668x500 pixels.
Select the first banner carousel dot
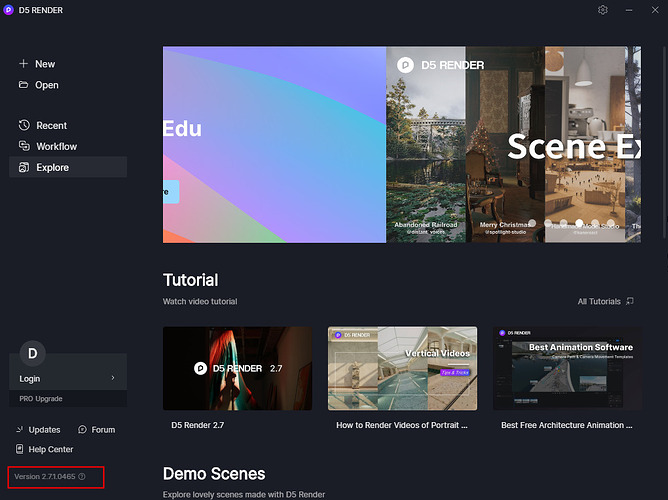click(532, 223)
